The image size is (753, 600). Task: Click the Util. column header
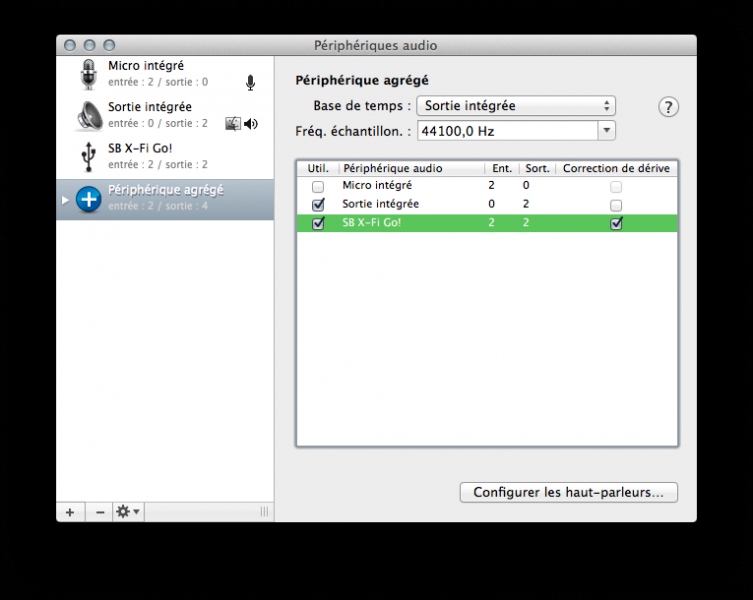point(318,168)
